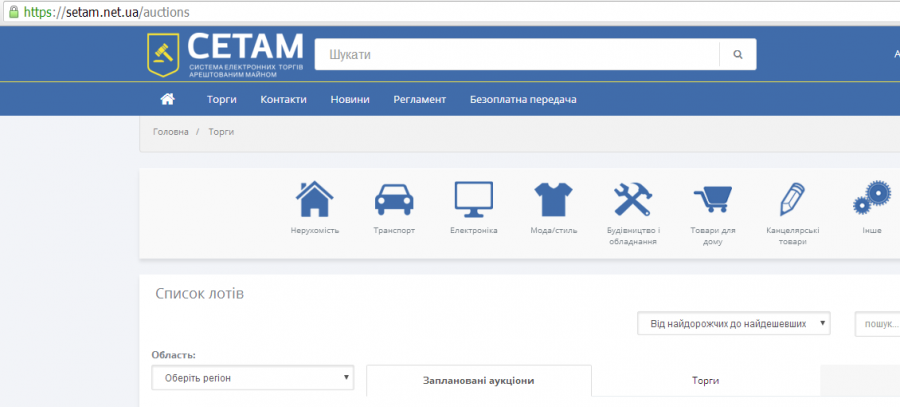900x407 pixels.
Task: Expand the Оберіть регіон dropdown
Action: (252, 378)
